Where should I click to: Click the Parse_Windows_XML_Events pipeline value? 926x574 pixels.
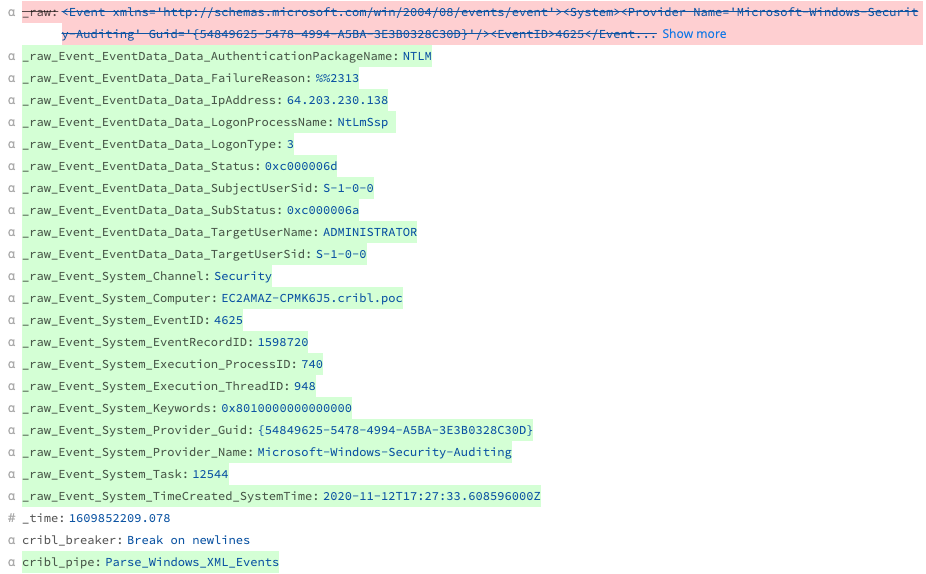192,562
